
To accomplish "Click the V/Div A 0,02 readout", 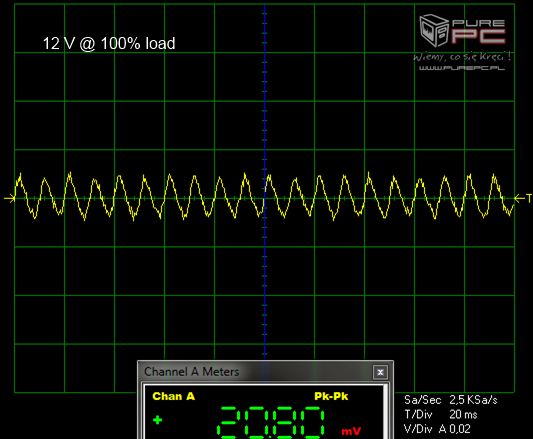I will [x=437, y=429].
